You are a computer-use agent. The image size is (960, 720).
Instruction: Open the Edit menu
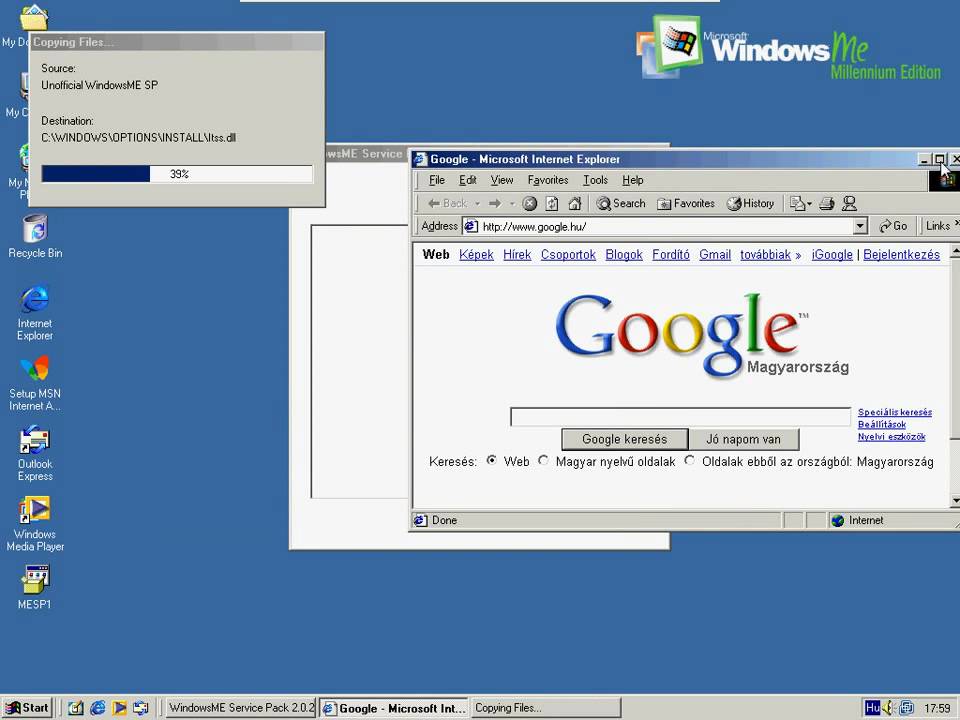[x=468, y=180]
